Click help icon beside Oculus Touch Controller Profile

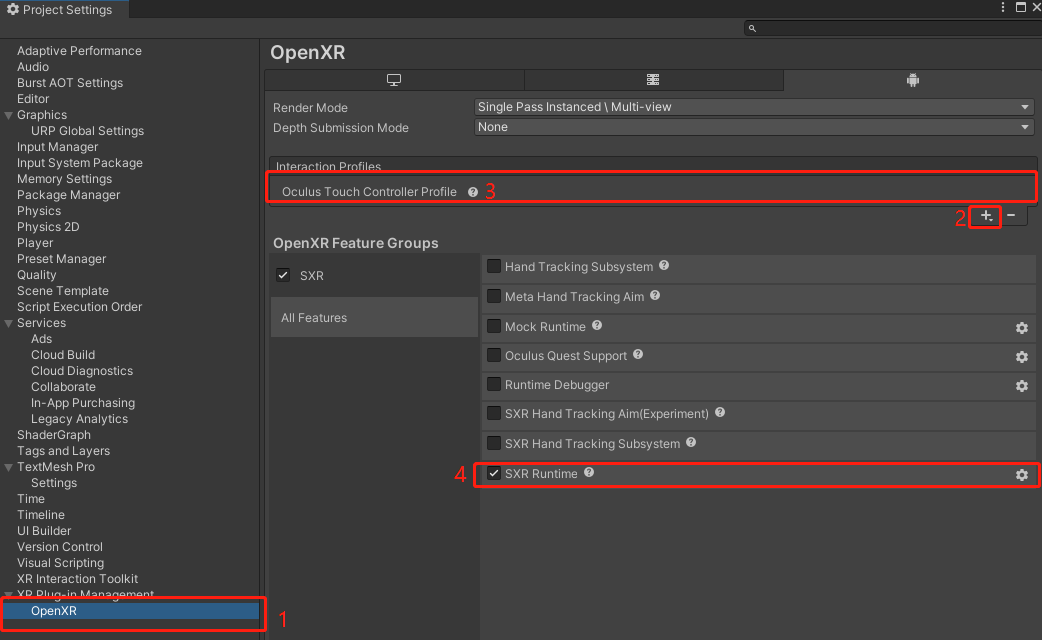pos(473,192)
